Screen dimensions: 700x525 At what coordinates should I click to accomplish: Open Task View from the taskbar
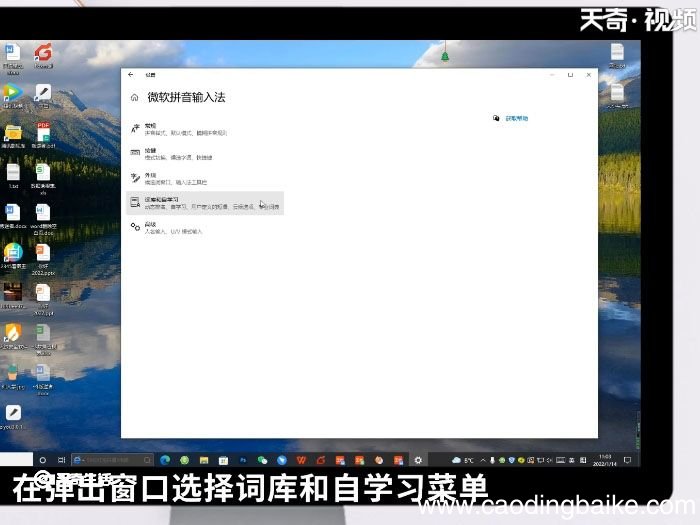[62, 460]
